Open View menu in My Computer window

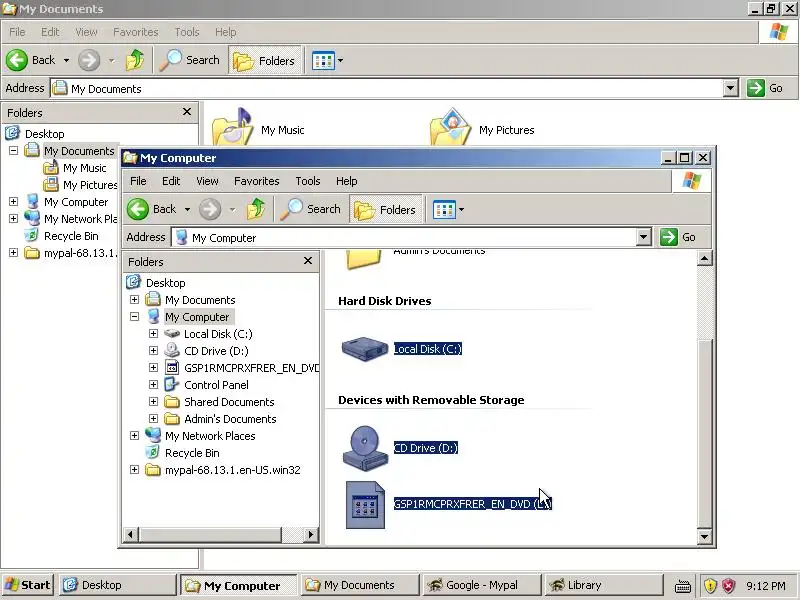207,181
